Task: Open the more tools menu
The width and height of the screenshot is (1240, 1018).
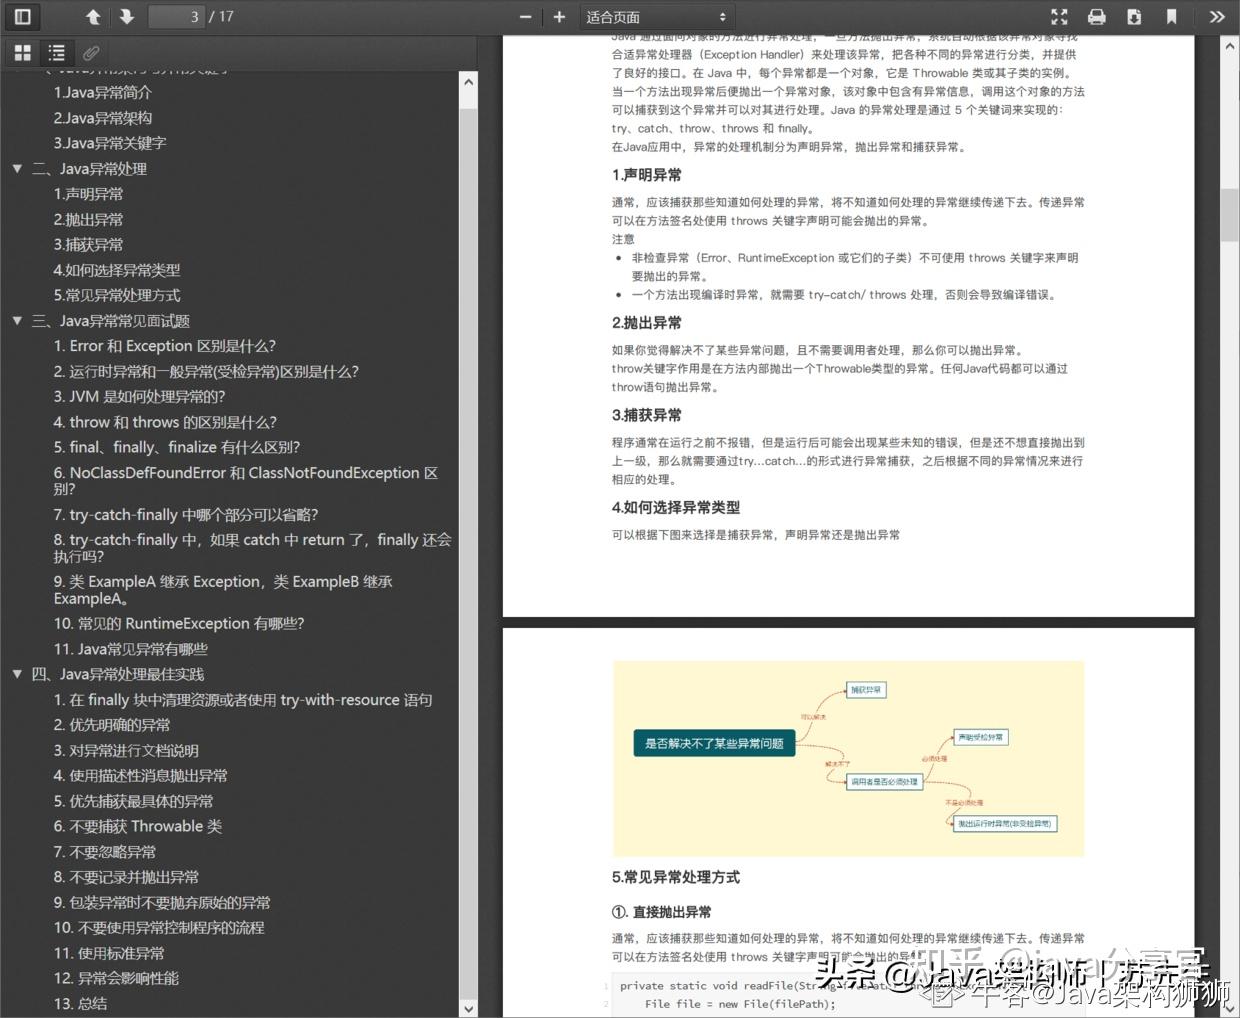Action: point(1216,16)
